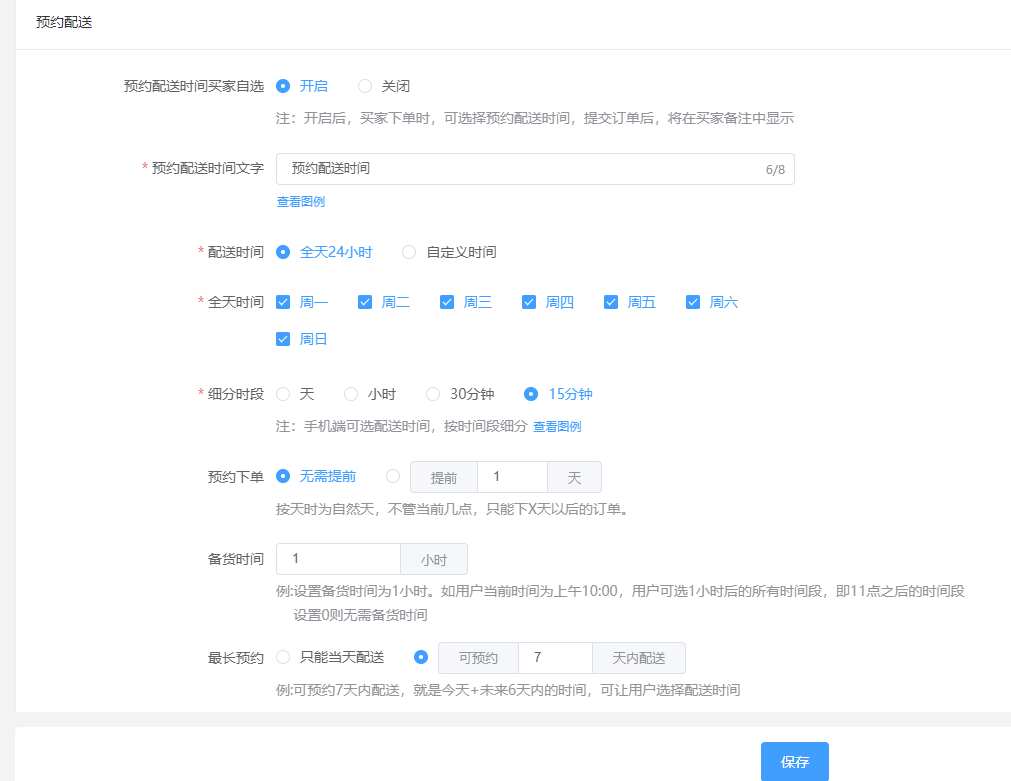Open 查看图例 link beside time segment note
This screenshot has width=1011, height=781.
click(557, 426)
